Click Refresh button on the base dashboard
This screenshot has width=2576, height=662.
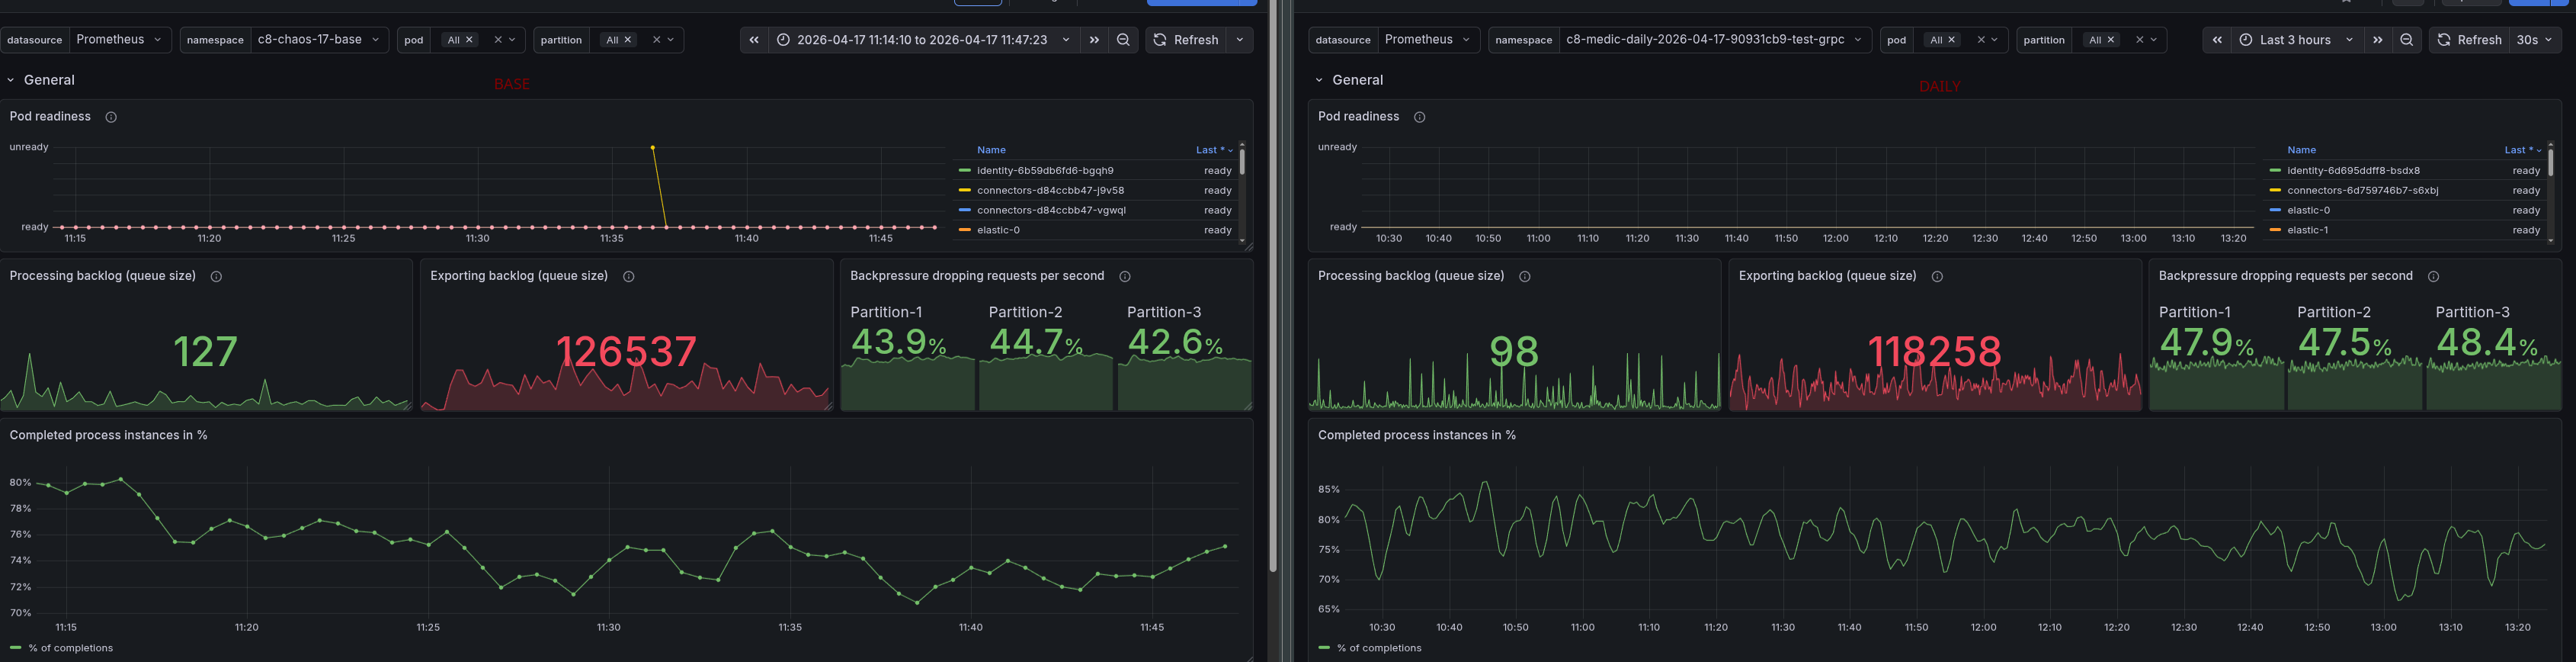pyautogui.click(x=1186, y=40)
